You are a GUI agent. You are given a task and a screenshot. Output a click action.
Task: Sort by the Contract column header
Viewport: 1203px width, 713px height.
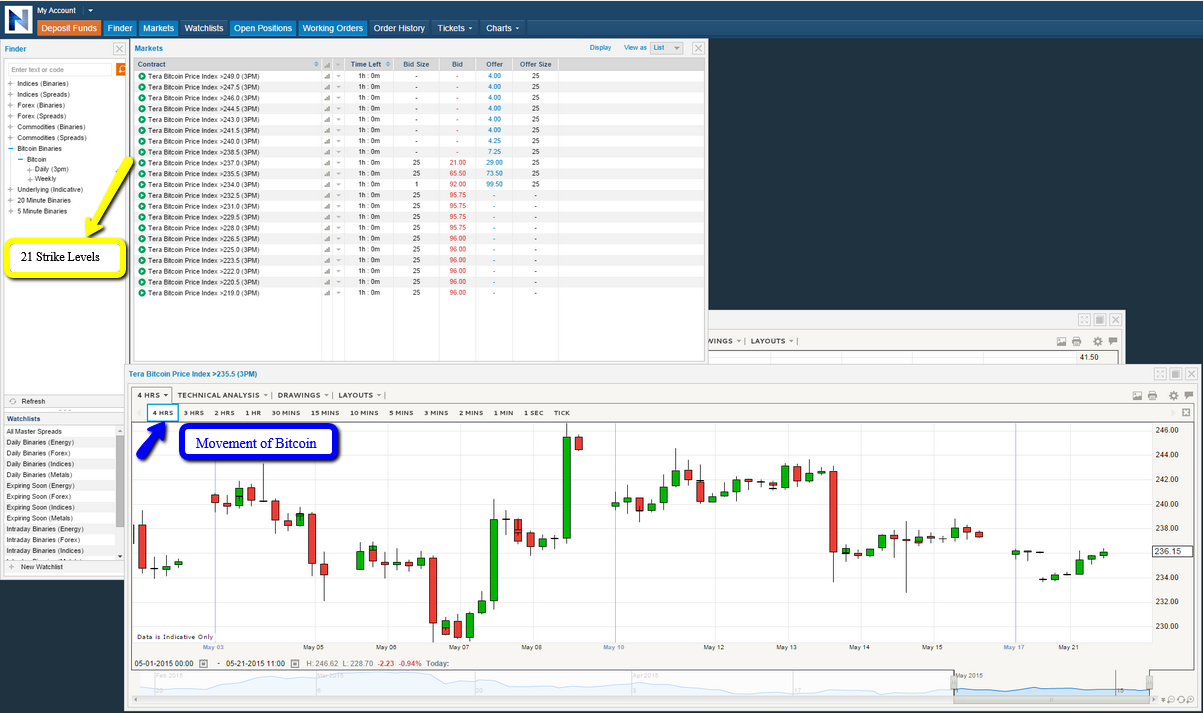[x=228, y=64]
